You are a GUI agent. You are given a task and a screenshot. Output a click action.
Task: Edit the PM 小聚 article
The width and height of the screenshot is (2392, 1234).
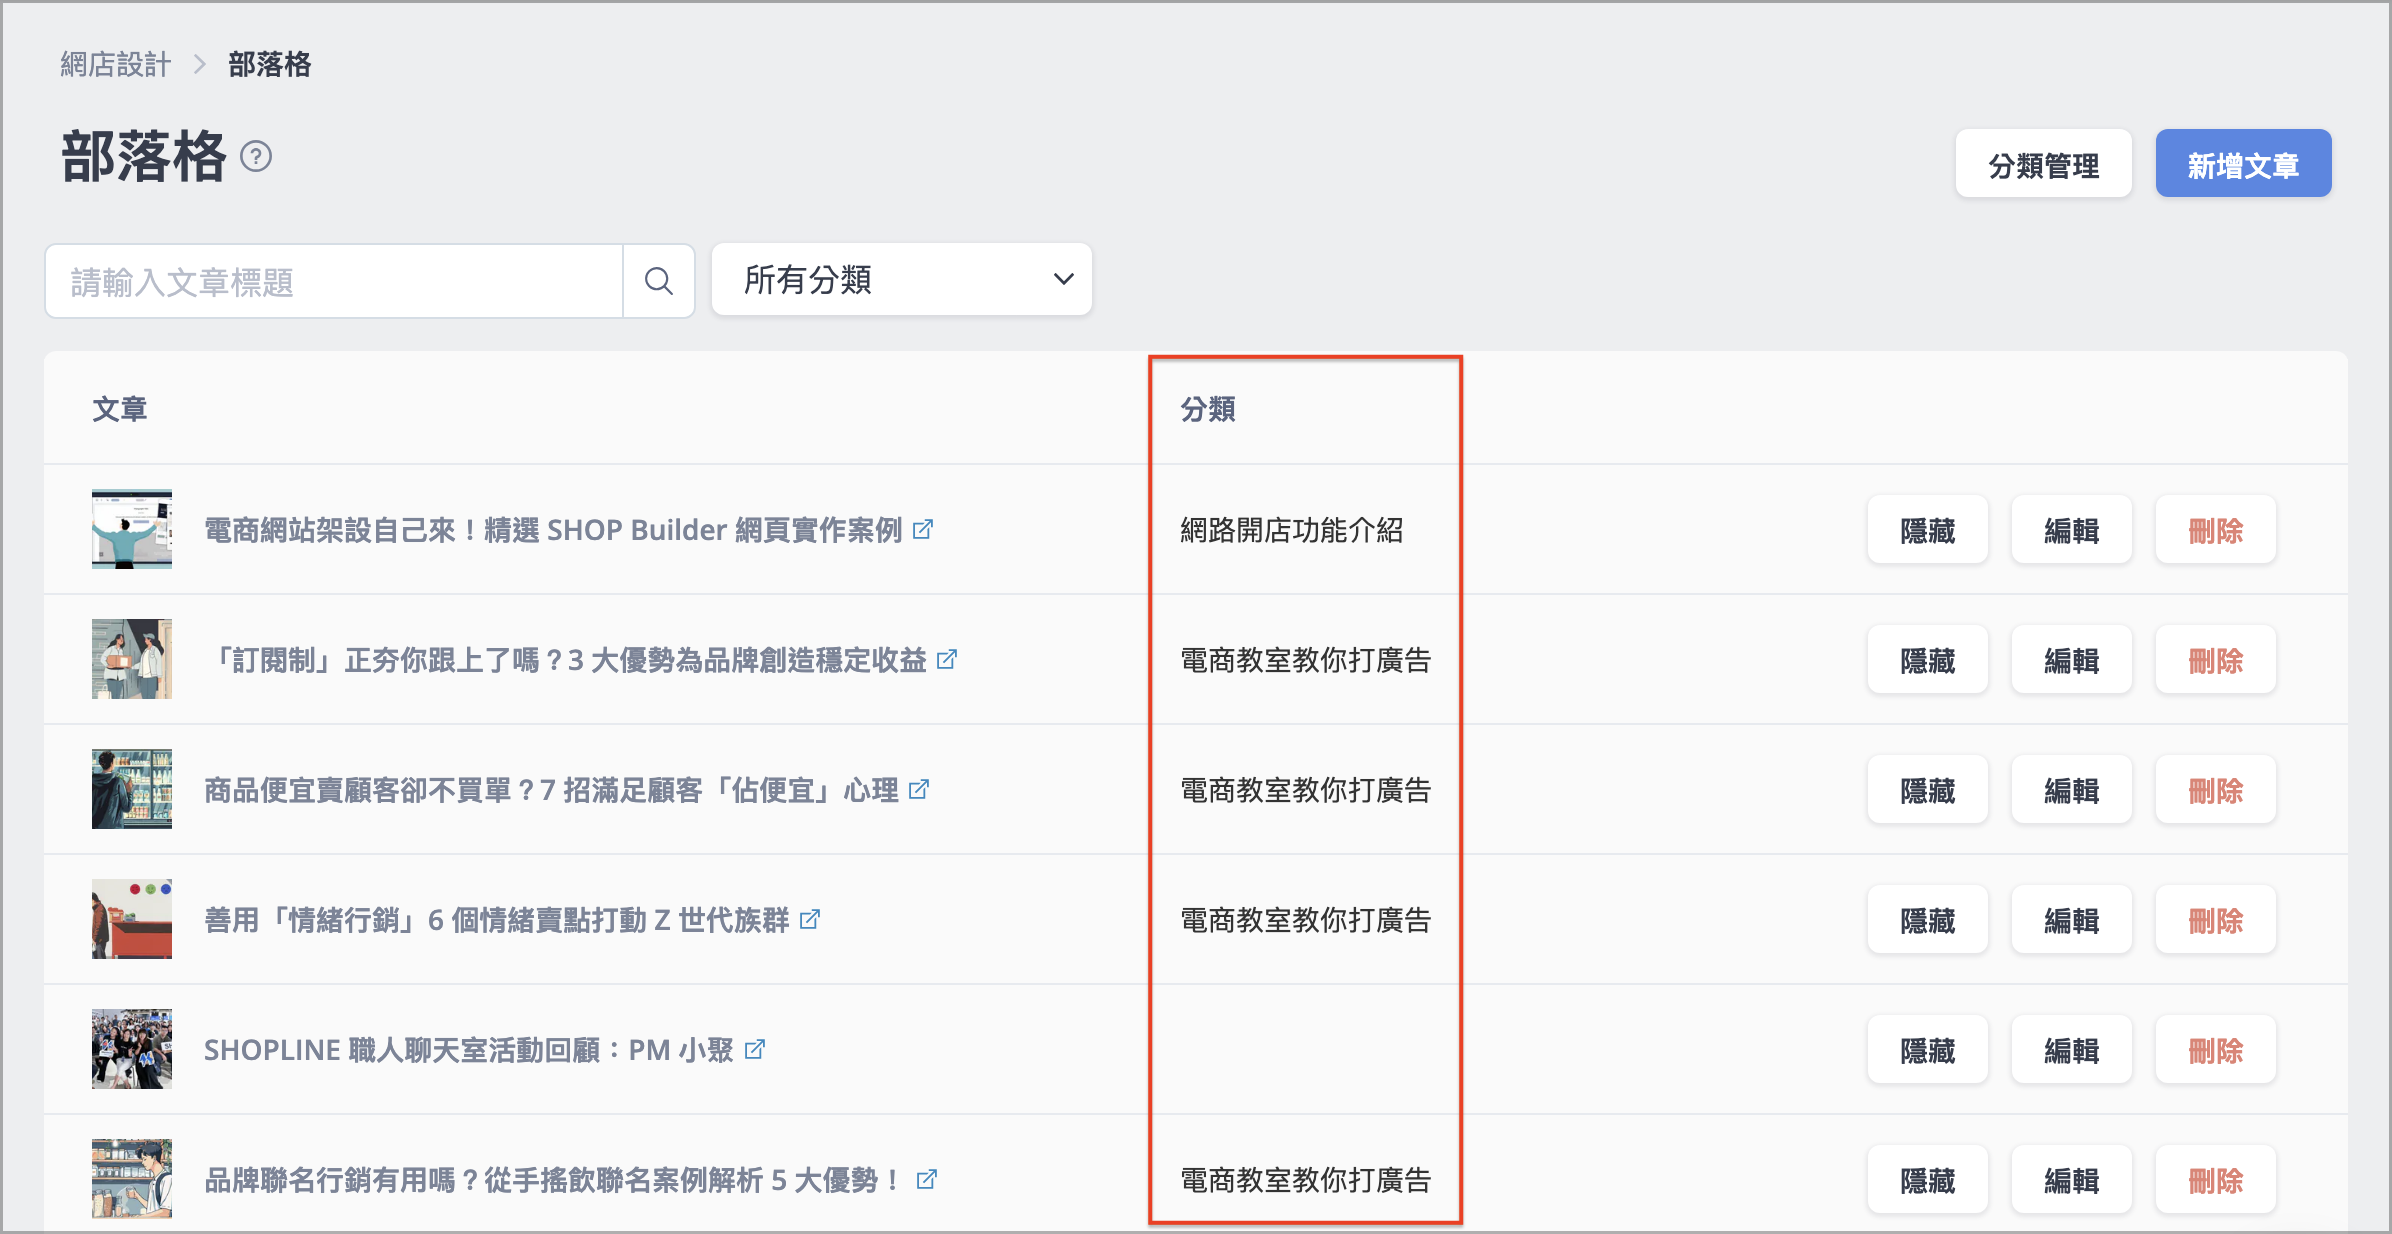click(2071, 1050)
